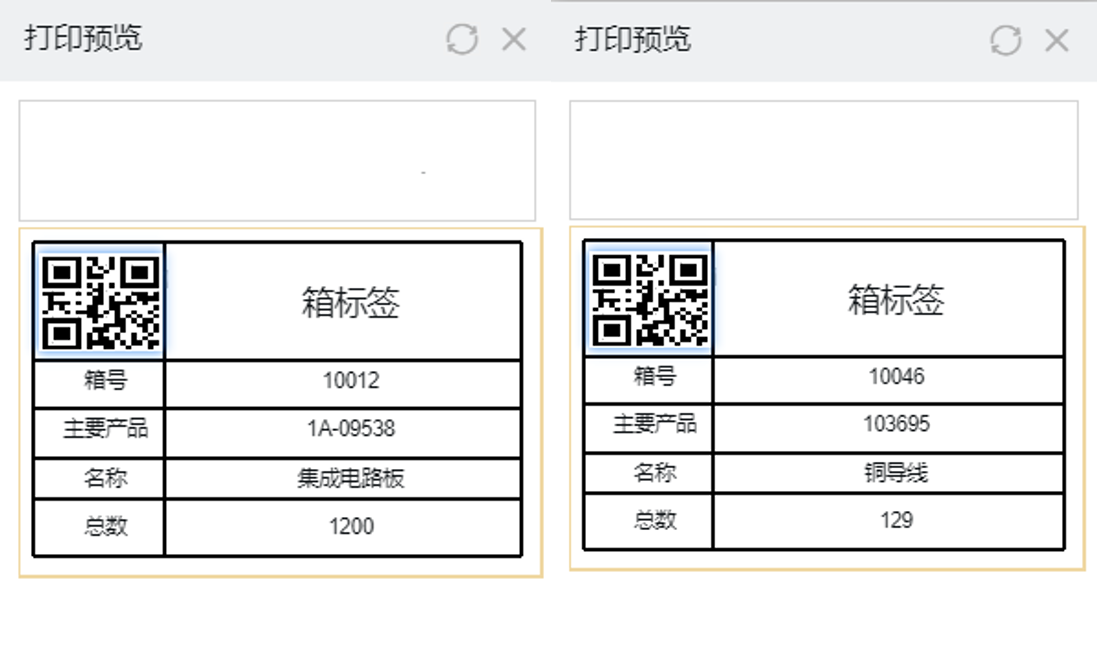
Task: Close the left print preview panel
Action: click(x=514, y=39)
